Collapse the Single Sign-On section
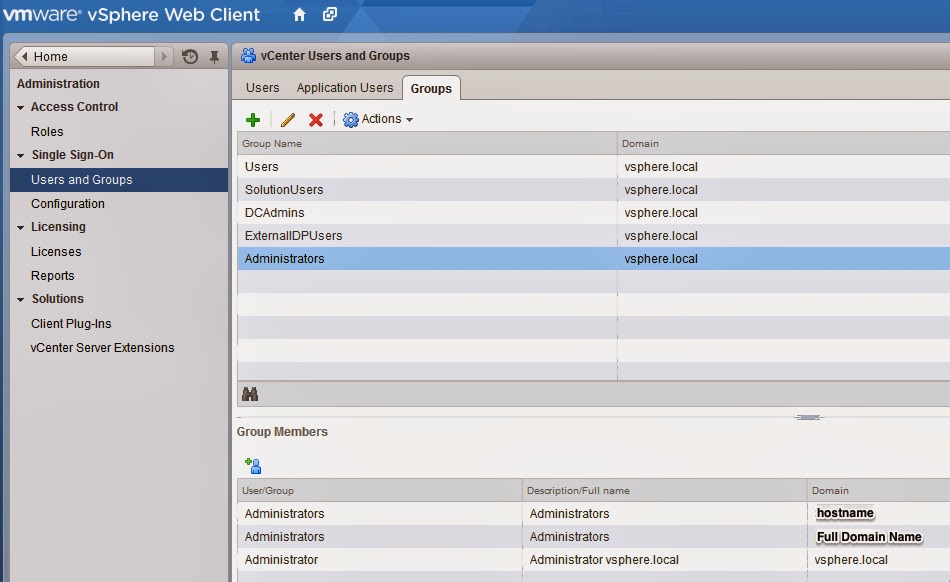The width and height of the screenshot is (950, 582). click(x=21, y=156)
